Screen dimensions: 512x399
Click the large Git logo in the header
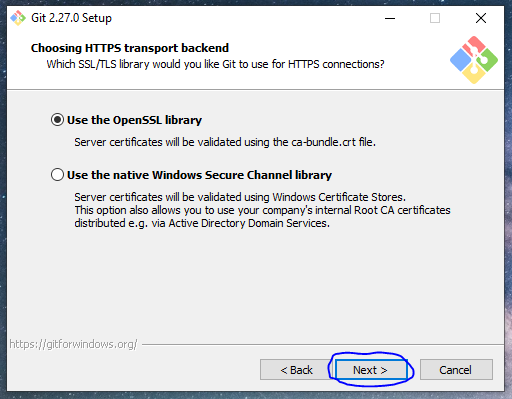(474, 60)
